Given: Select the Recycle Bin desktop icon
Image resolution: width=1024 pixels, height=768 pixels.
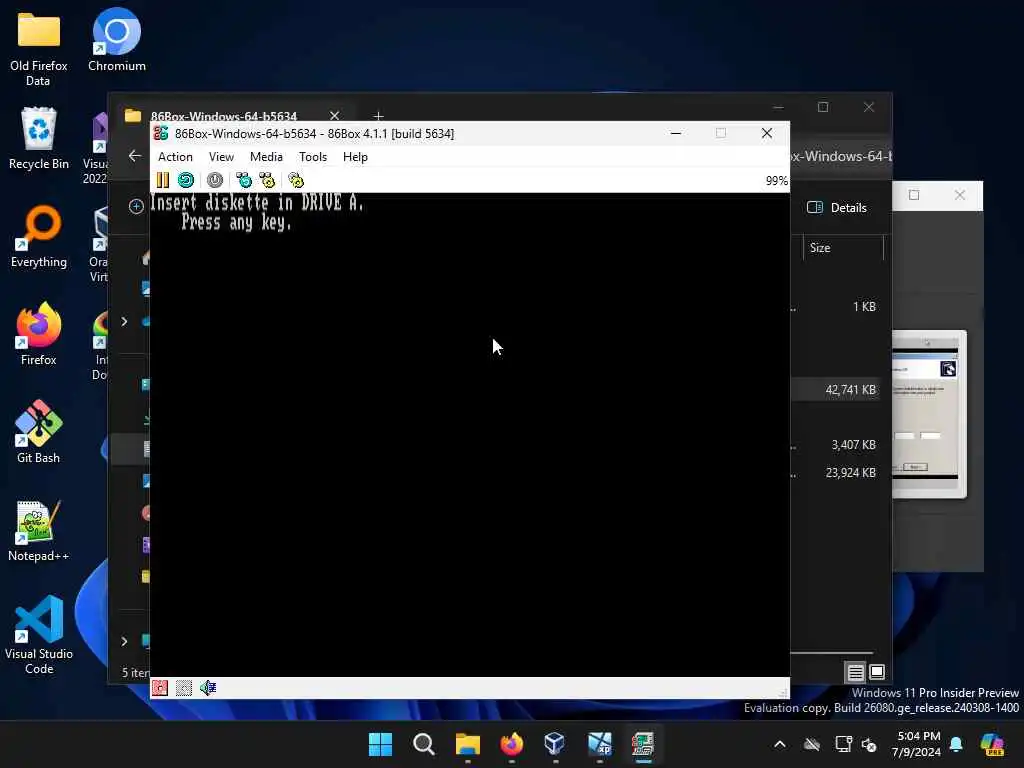Looking at the screenshot, I should 39,139.
